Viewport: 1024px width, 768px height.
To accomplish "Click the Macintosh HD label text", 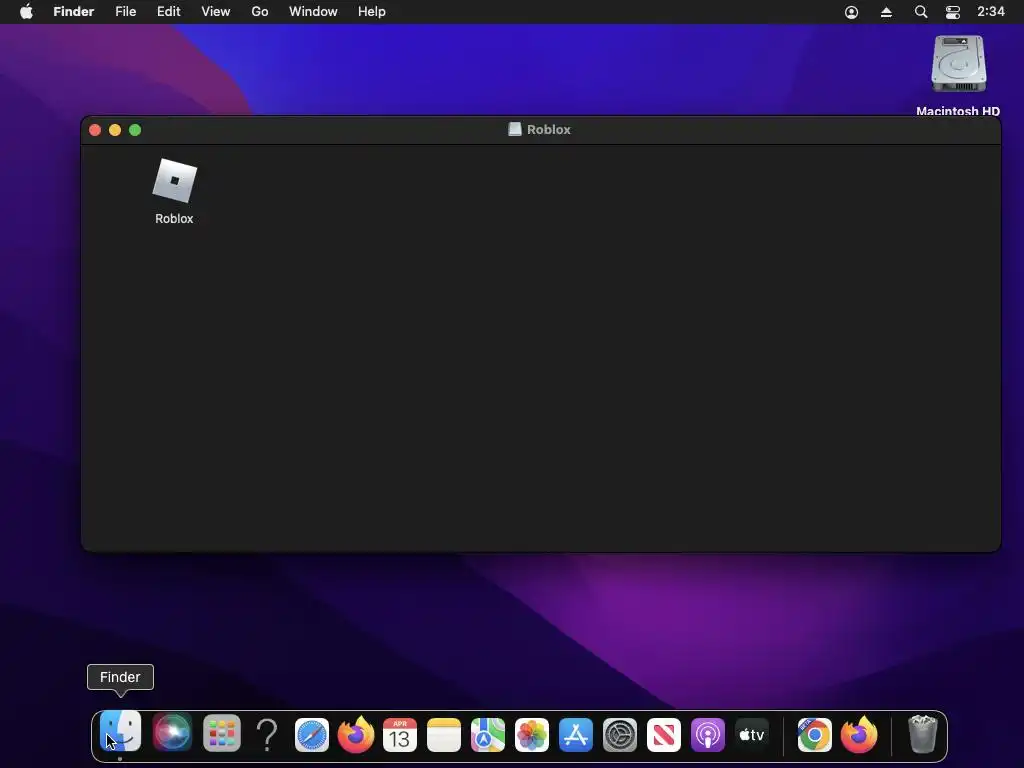I will click(958, 111).
